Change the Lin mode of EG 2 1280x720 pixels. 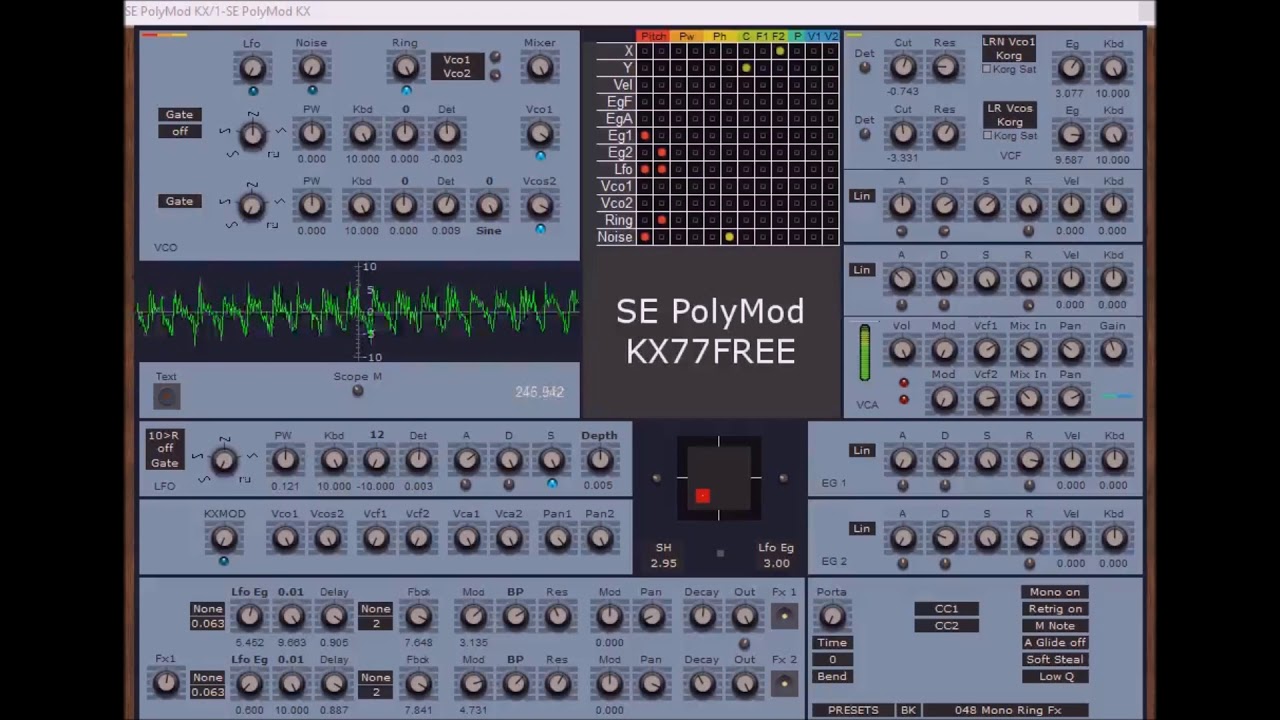tap(861, 529)
